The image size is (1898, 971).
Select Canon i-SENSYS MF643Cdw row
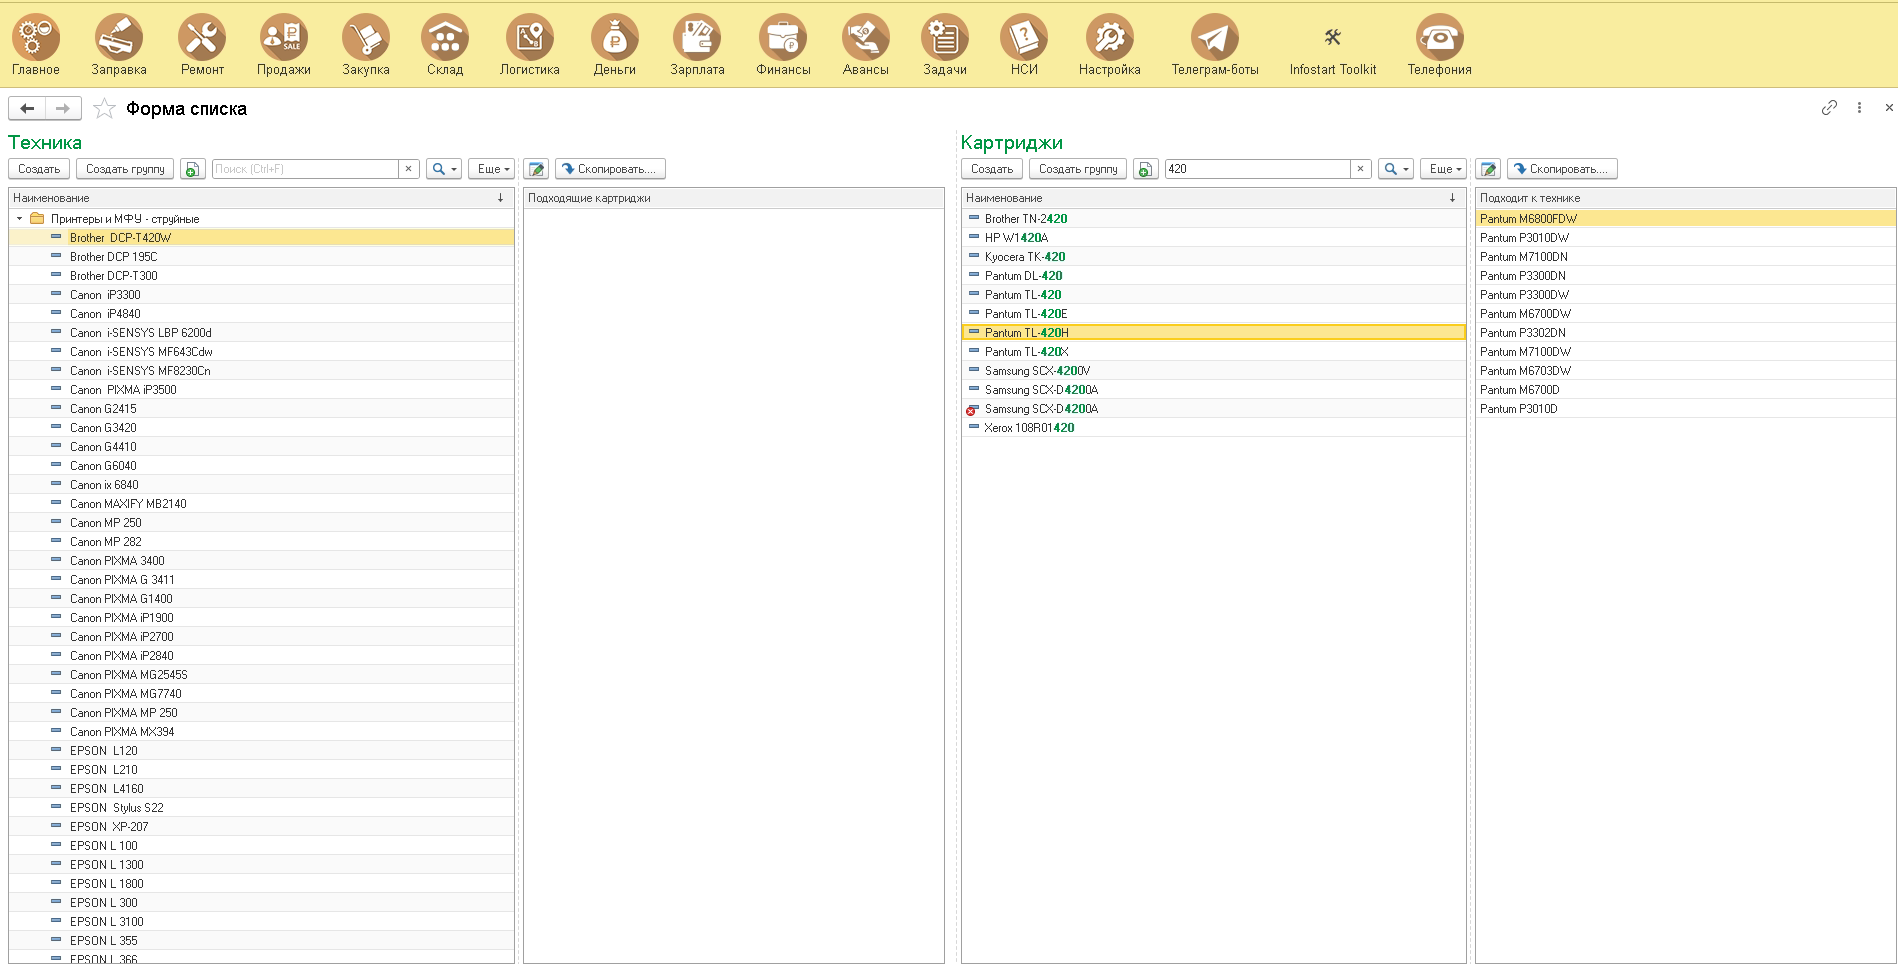tap(262, 352)
